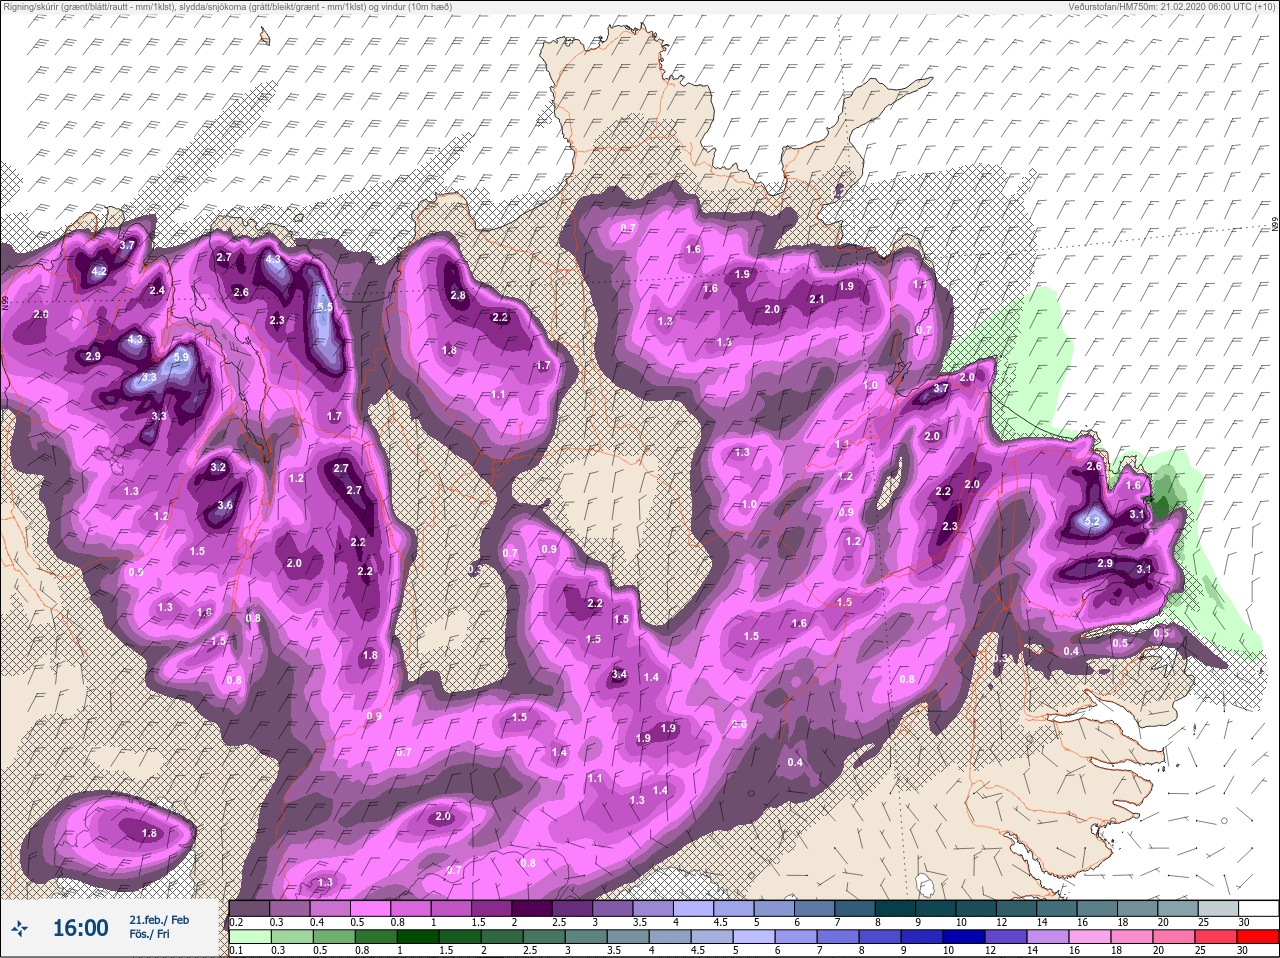Click the 1.8 value in the southwest offshore patch

(149, 833)
